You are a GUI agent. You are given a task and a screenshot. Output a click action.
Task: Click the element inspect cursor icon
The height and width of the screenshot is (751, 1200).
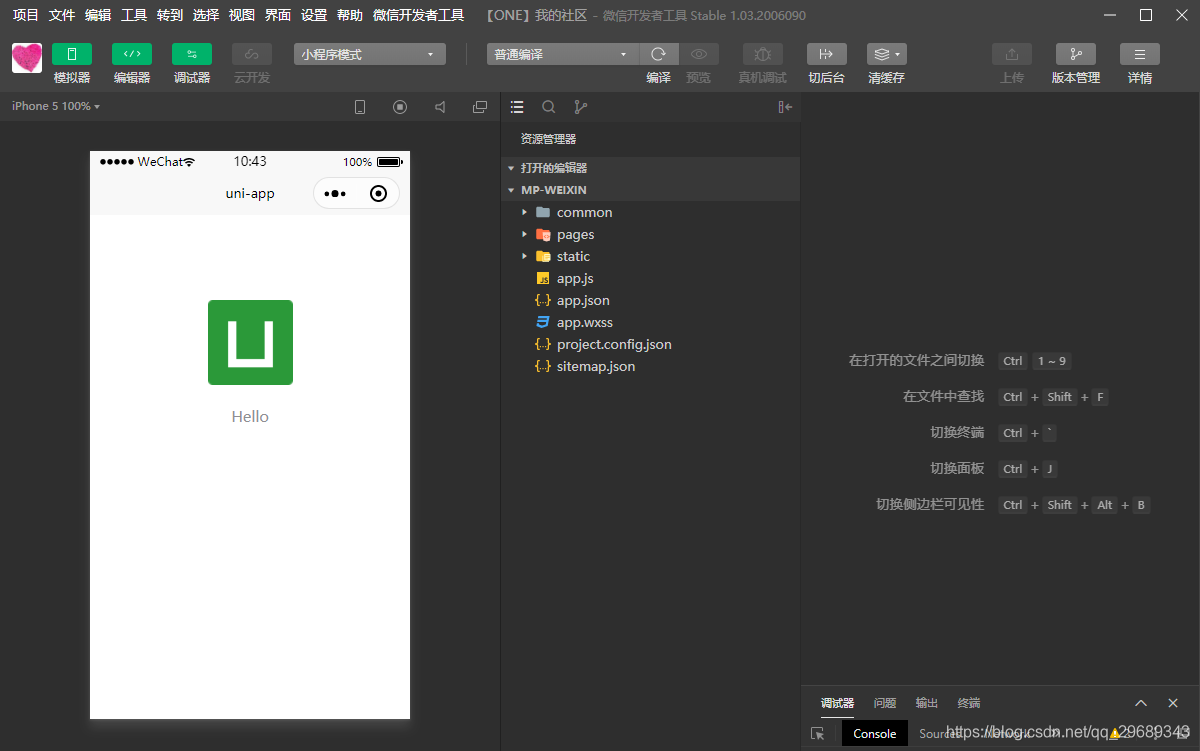pos(818,733)
